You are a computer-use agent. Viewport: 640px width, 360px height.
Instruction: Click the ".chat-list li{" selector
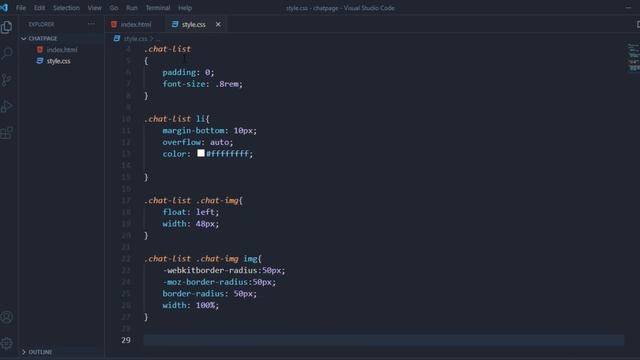pyautogui.click(x=177, y=119)
